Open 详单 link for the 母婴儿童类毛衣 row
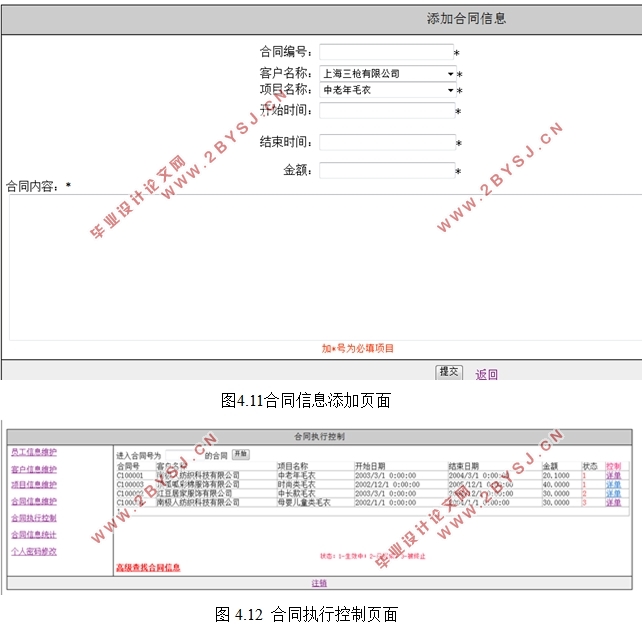 613,503
